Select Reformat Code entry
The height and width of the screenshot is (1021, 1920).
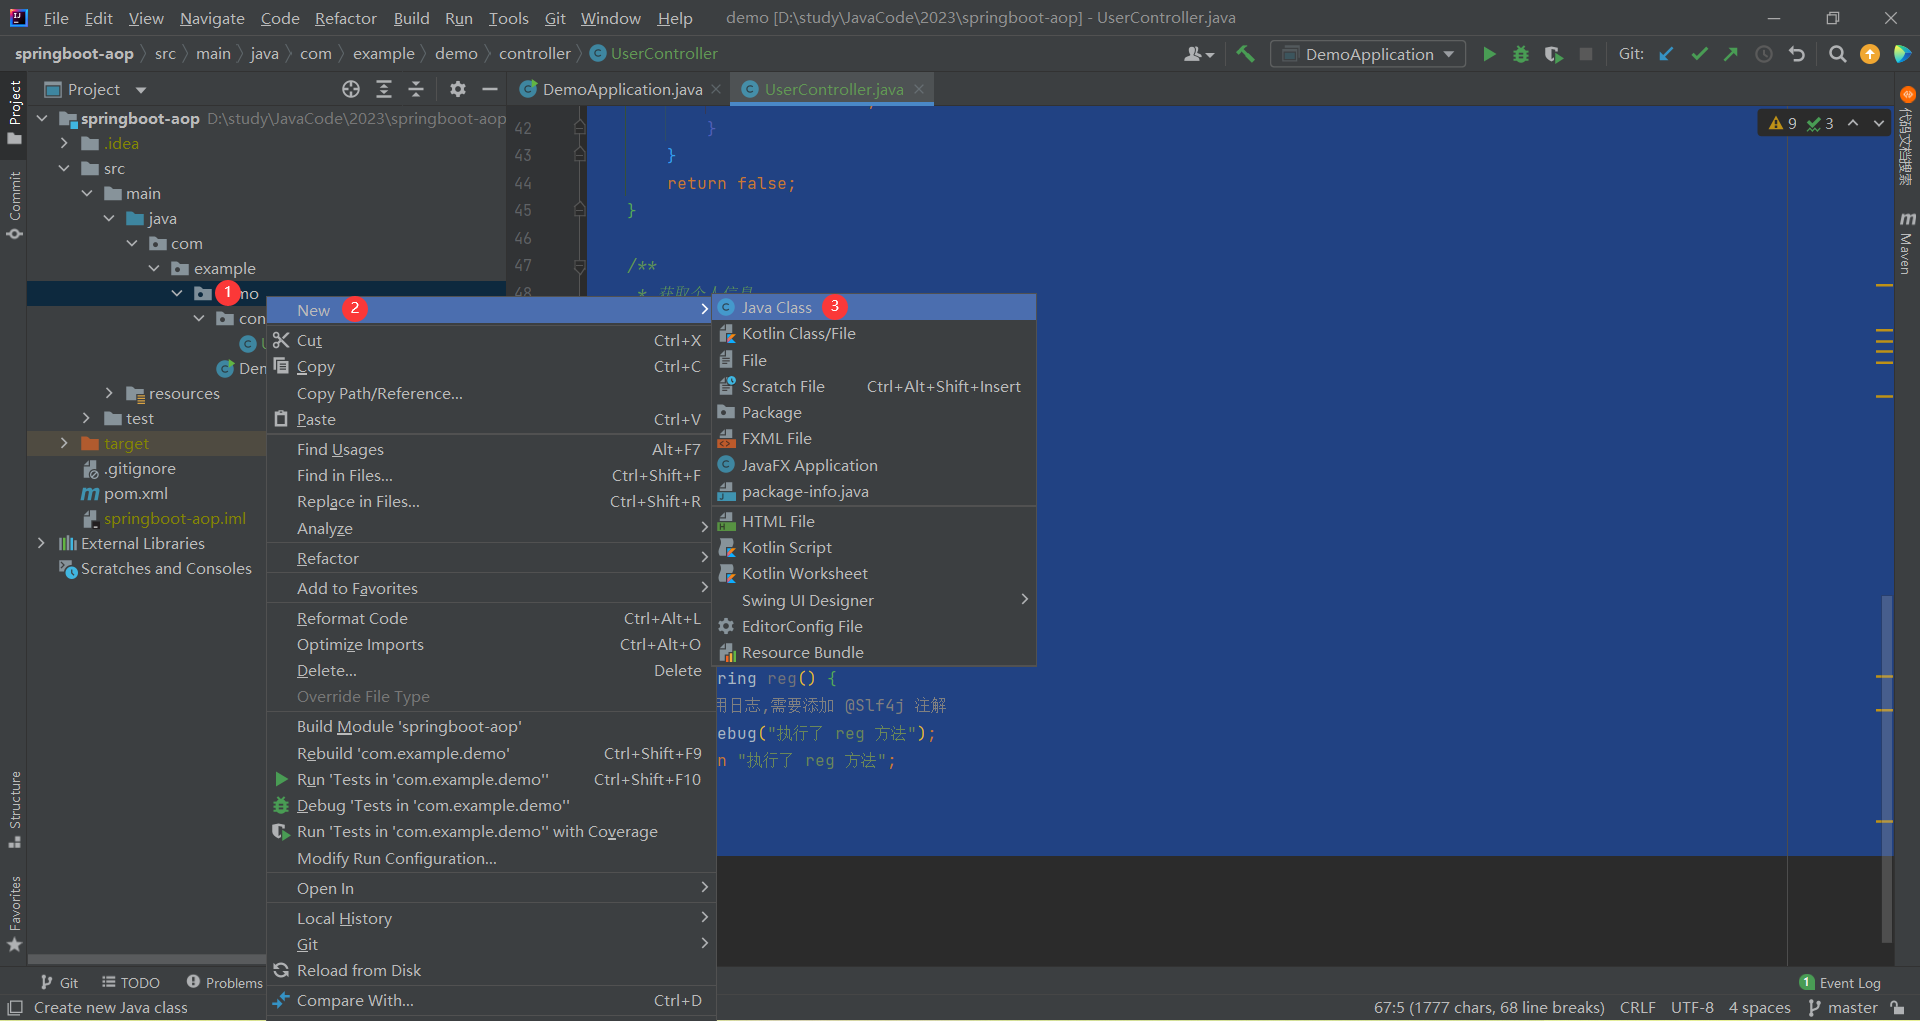click(x=490, y=618)
